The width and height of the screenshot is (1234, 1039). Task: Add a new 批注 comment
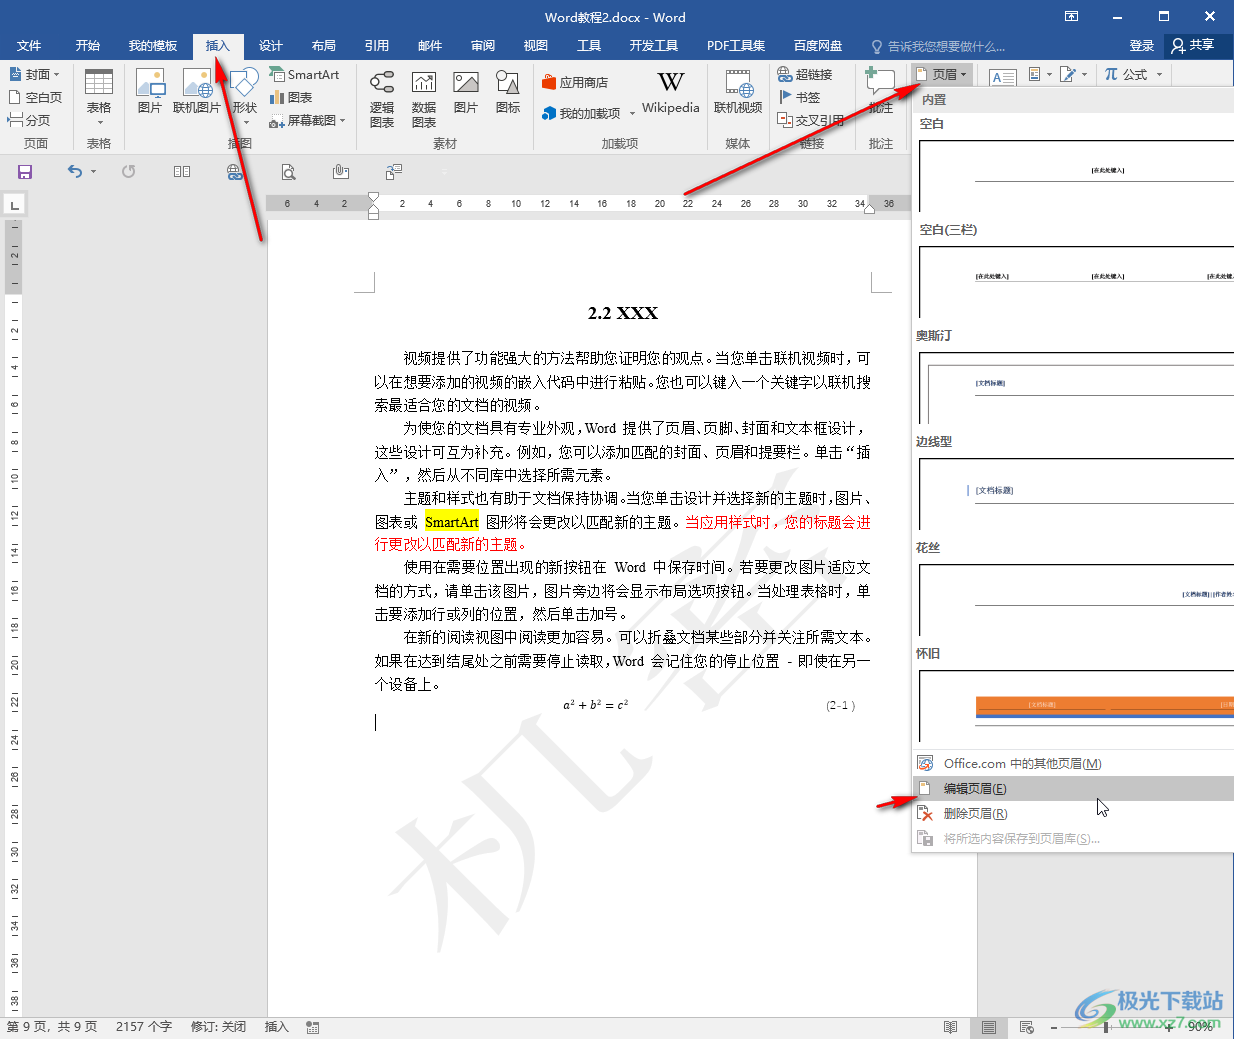[x=880, y=92]
